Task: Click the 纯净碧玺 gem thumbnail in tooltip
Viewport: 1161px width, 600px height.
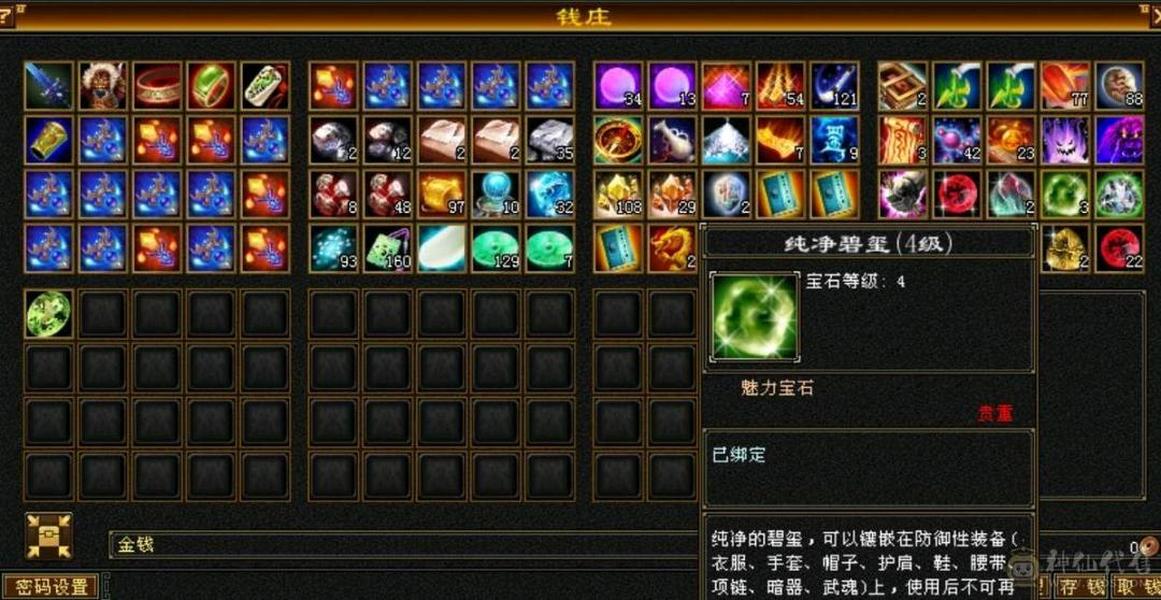Action: tap(755, 316)
